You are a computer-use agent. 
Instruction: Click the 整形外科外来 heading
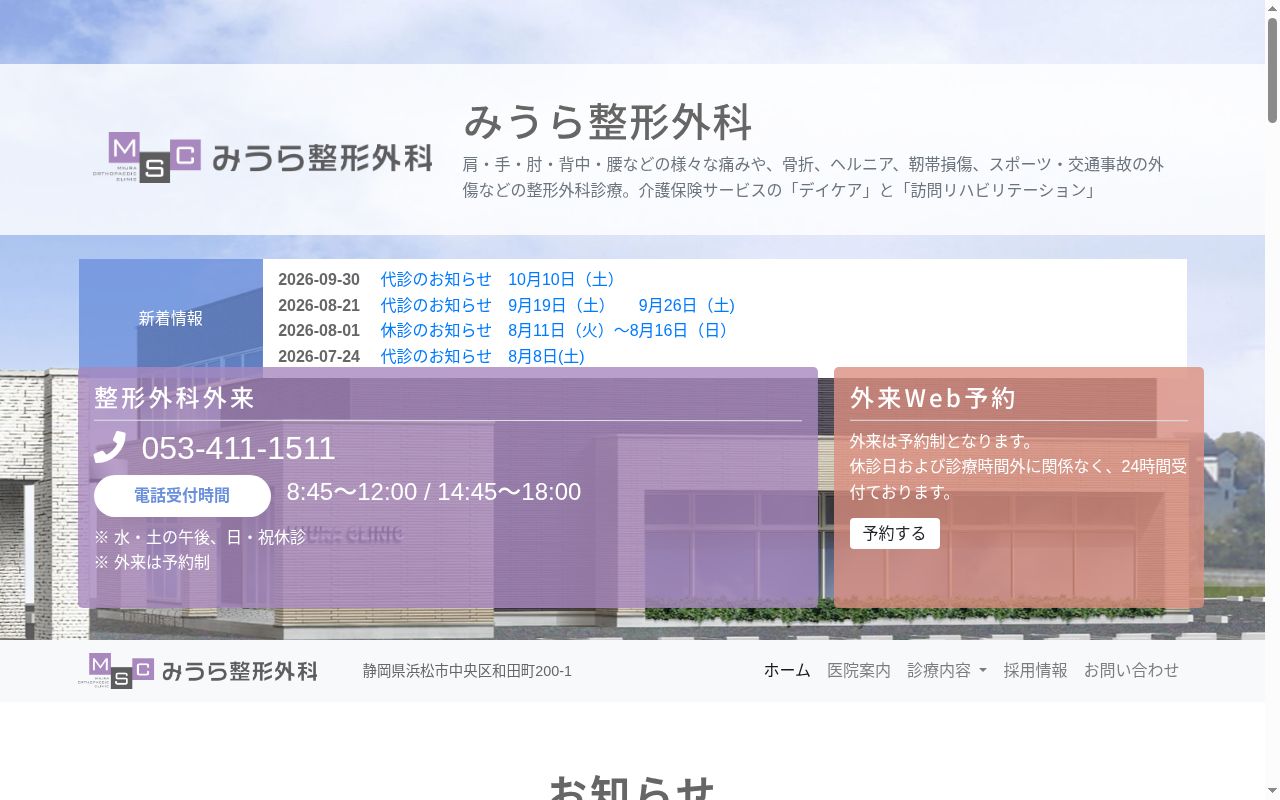175,398
